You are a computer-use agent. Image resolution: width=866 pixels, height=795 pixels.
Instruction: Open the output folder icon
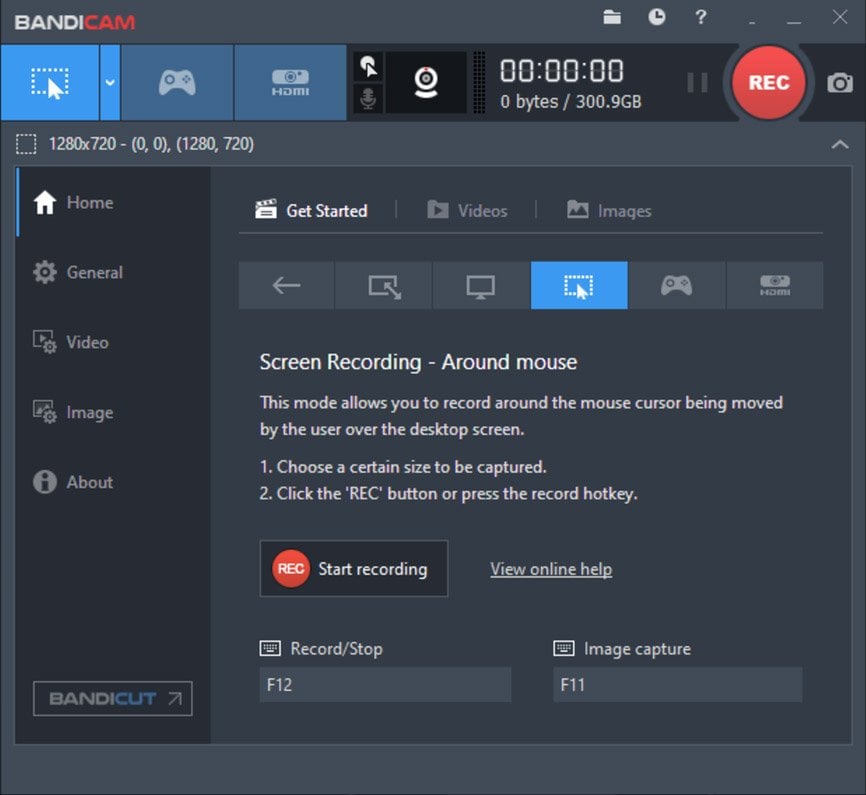pyautogui.click(x=612, y=17)
